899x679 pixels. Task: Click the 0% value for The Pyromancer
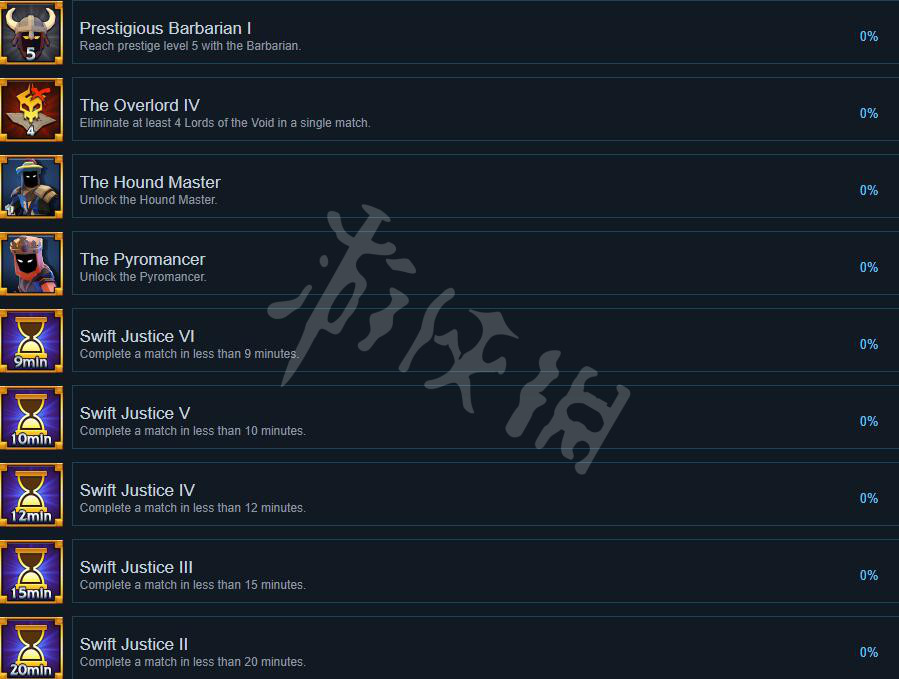tap(869, 267)
